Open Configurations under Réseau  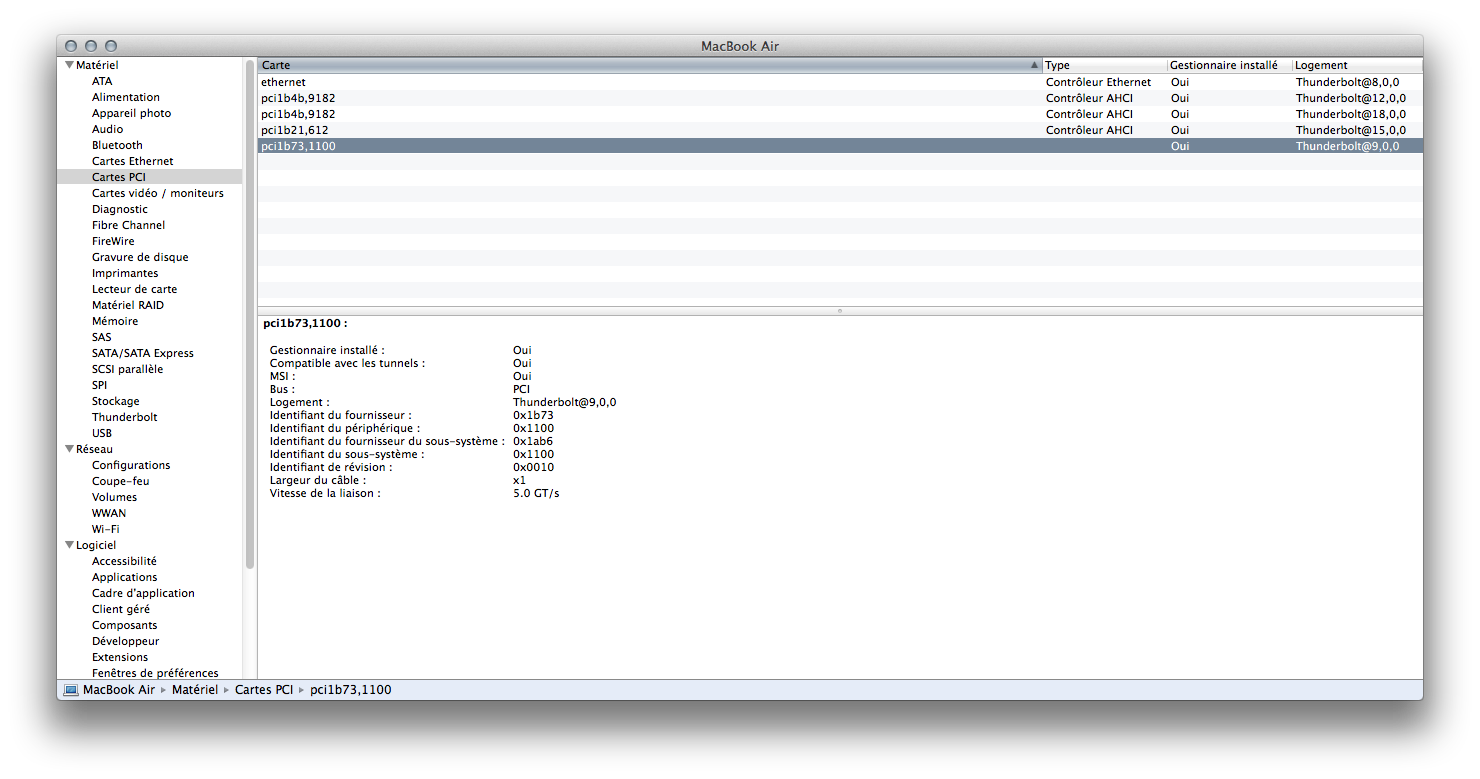pyautogui.click(x=131, y=465)
